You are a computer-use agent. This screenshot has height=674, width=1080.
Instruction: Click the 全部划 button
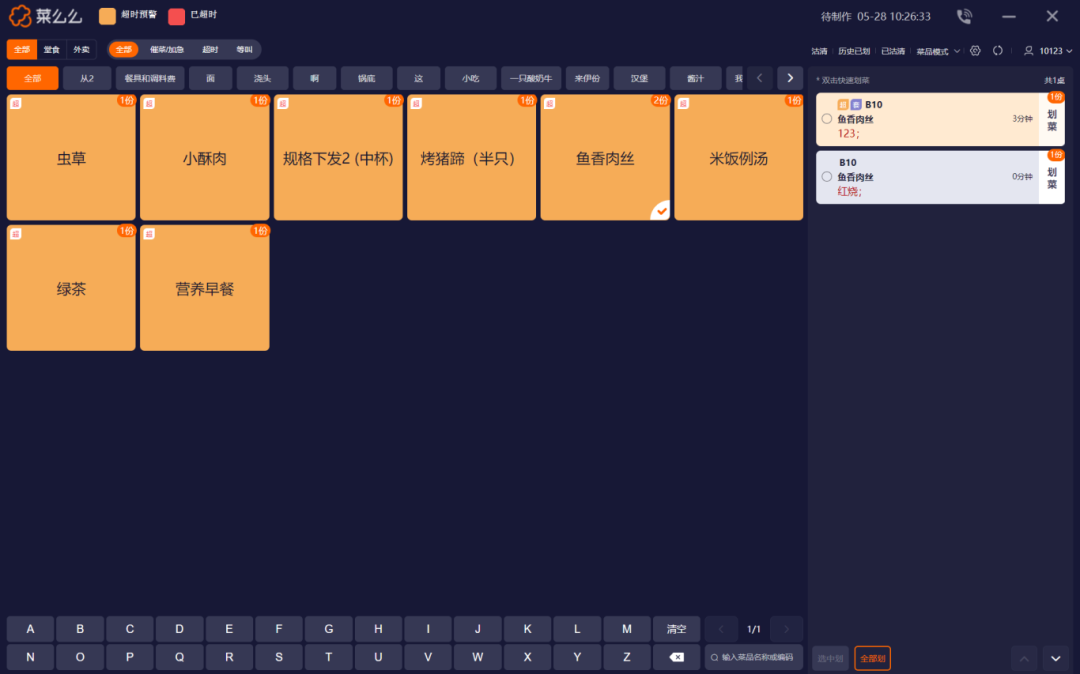point(872,659)
